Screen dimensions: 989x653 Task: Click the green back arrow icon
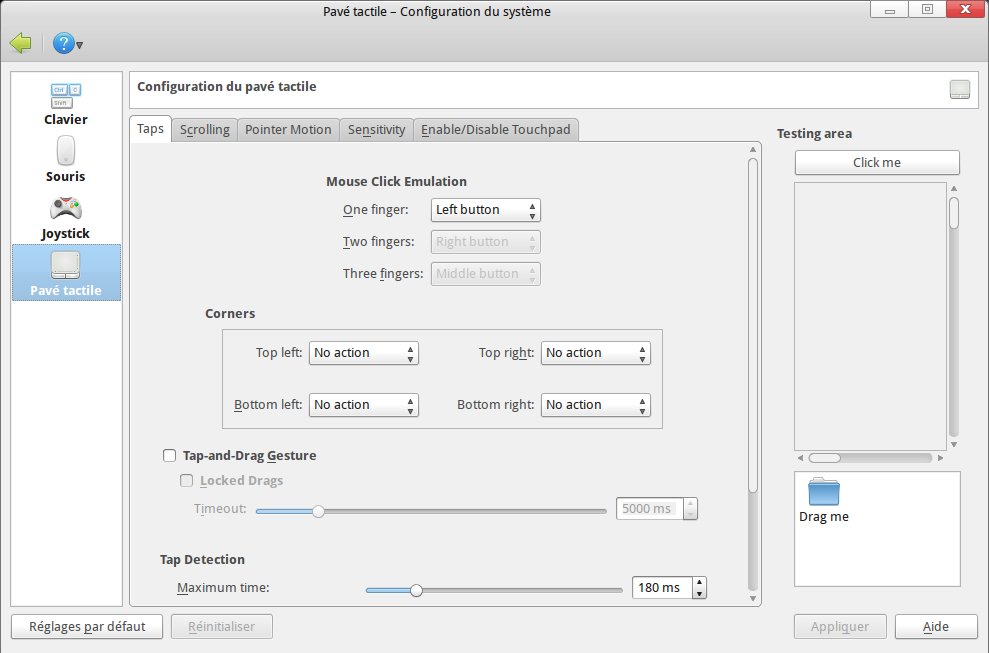click(21, 43)
